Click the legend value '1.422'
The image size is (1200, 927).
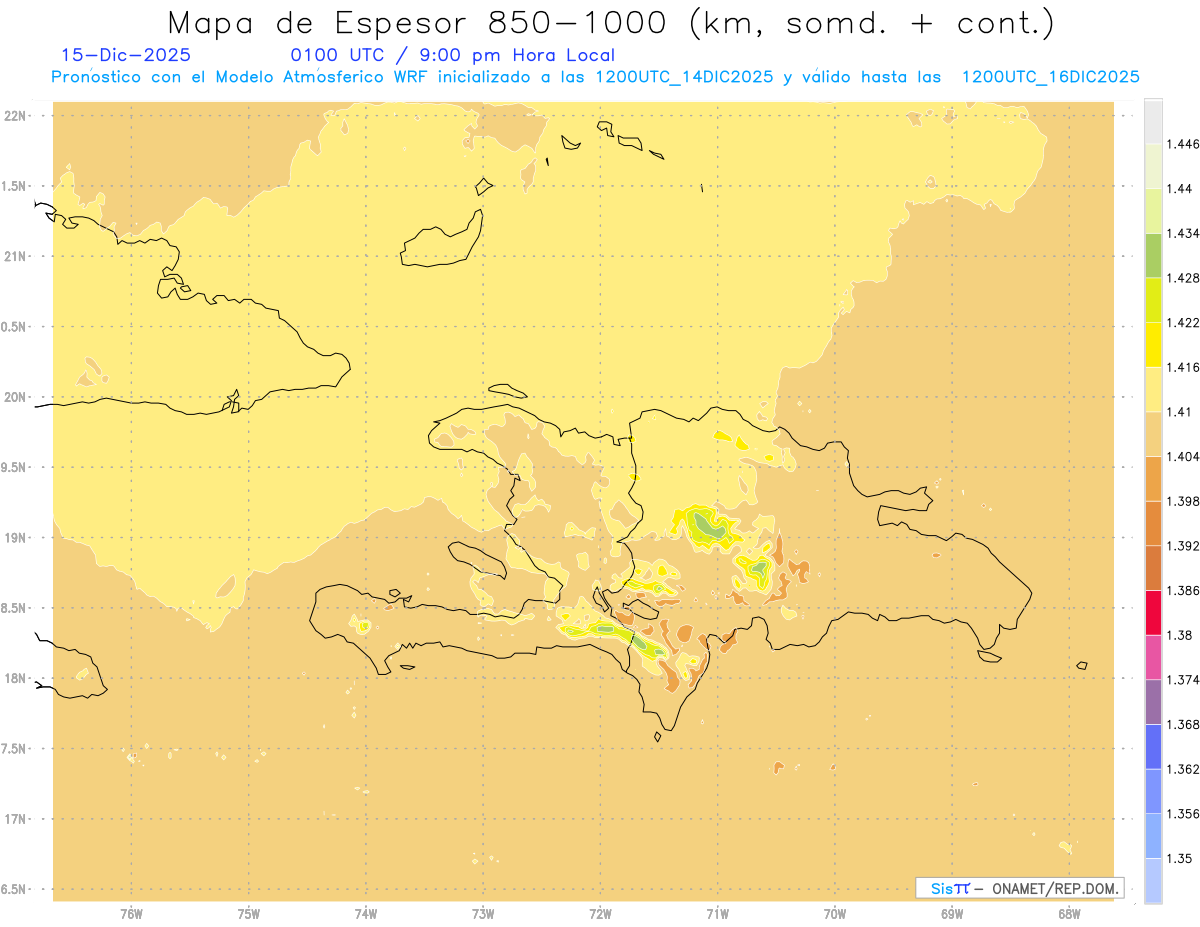pyautogui.click(x=1183, y=322)
